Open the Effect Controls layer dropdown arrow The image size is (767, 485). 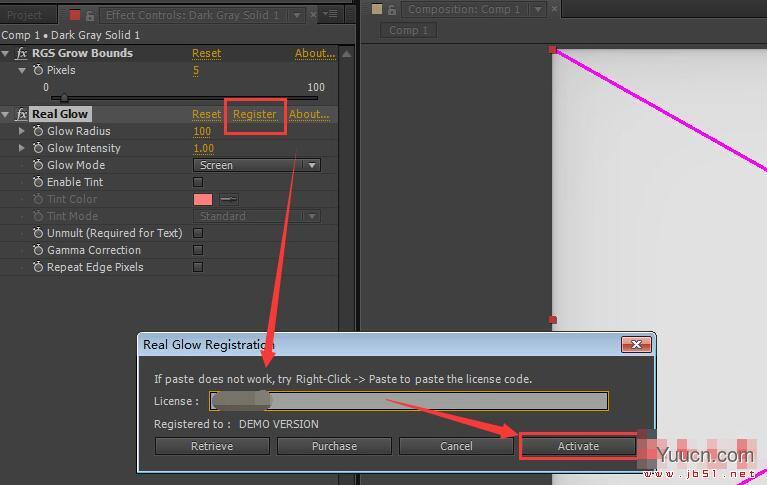297,16
